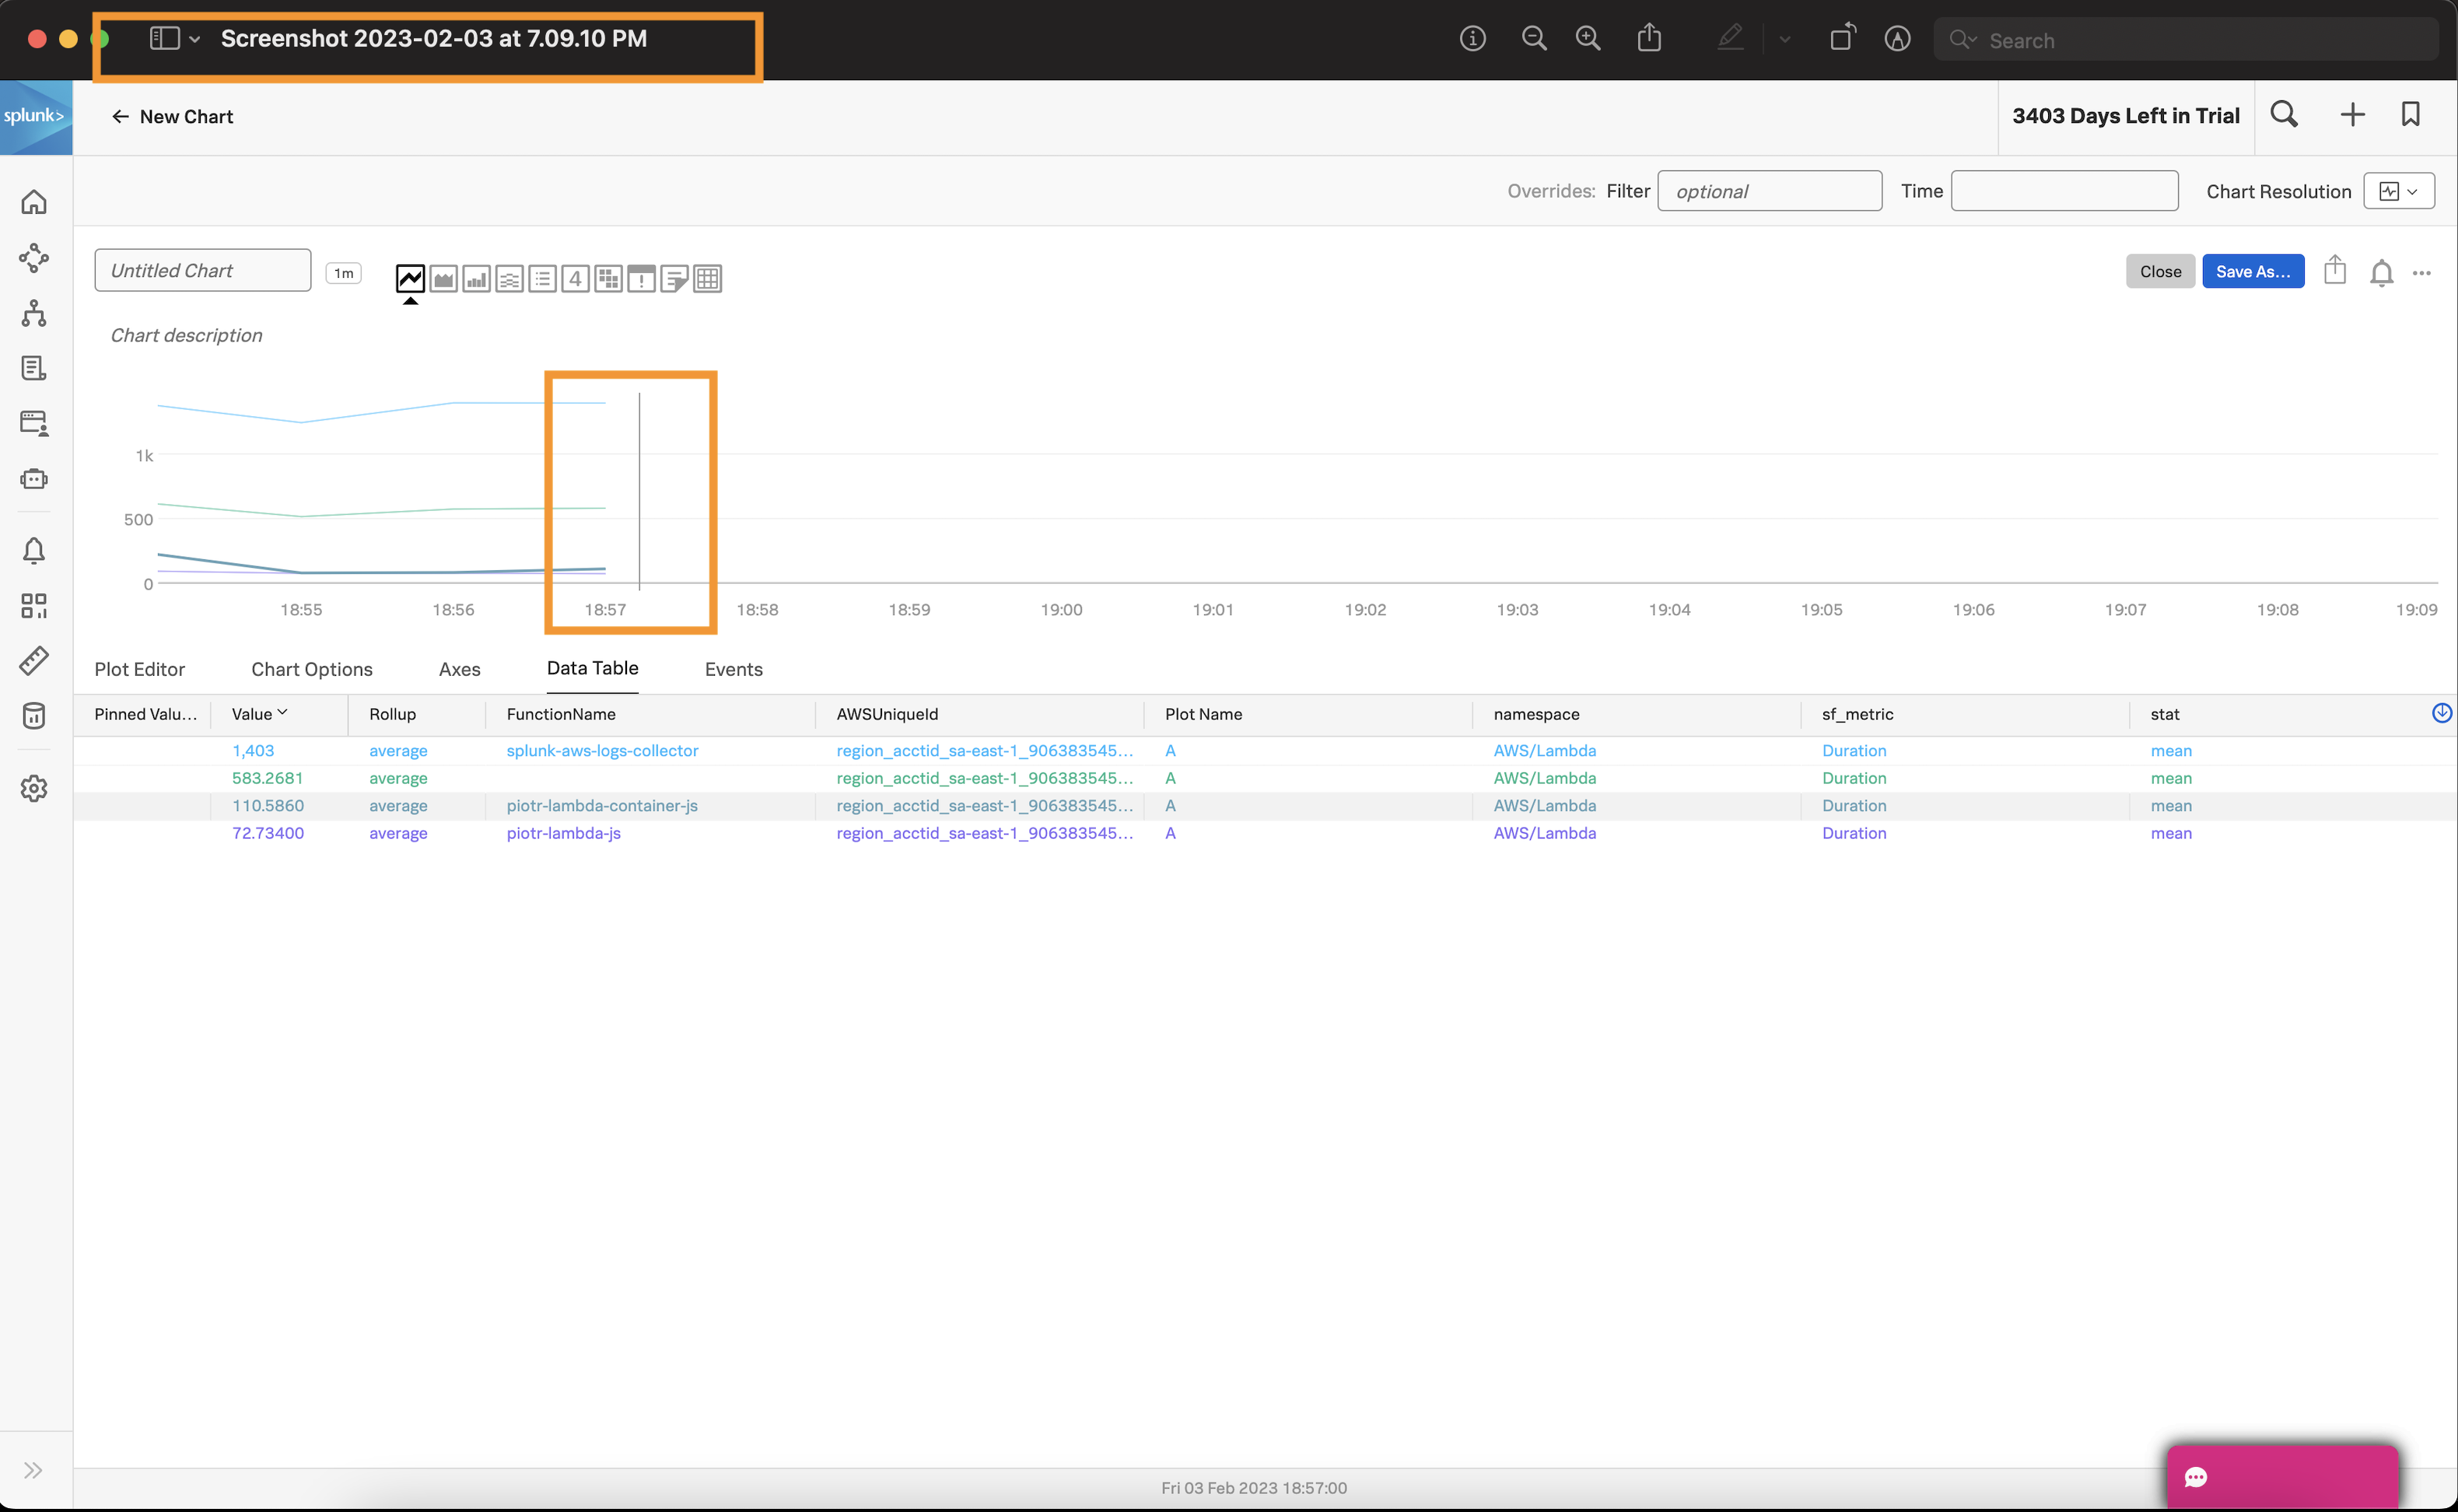2458x1512 pixels.
Task: Switch to the Plot Editor tab
Action: pos(139,669)
